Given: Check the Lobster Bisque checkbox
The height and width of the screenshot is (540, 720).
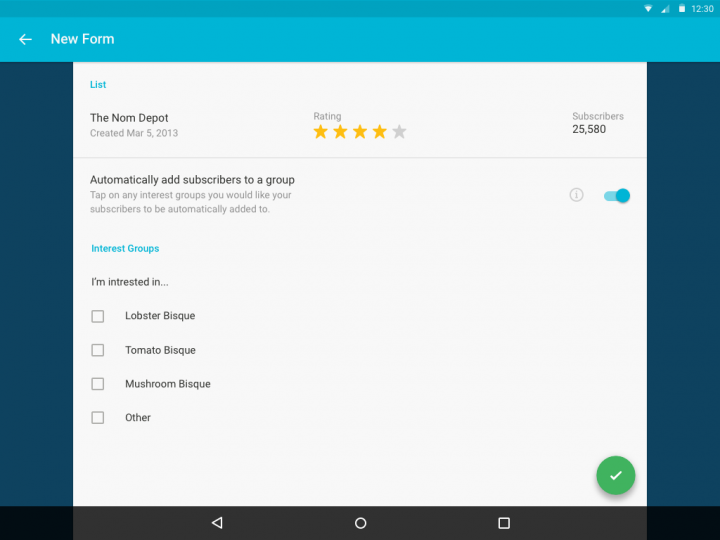Looking at the screenshot, I should (98, 316).
